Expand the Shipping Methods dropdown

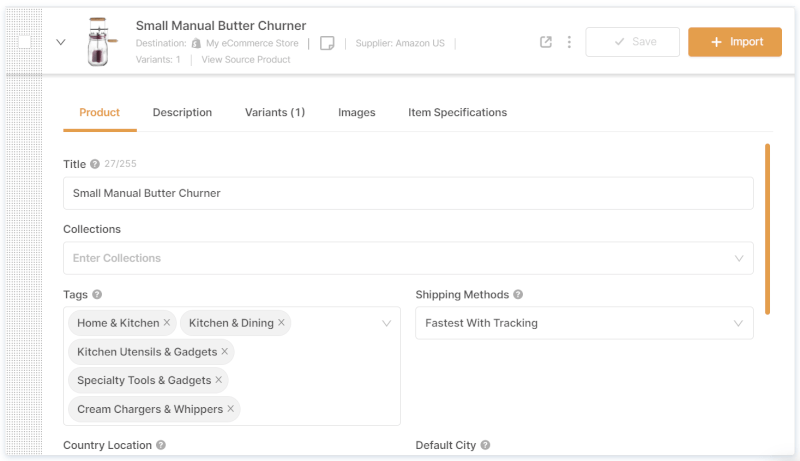click(x=739, y=323)
